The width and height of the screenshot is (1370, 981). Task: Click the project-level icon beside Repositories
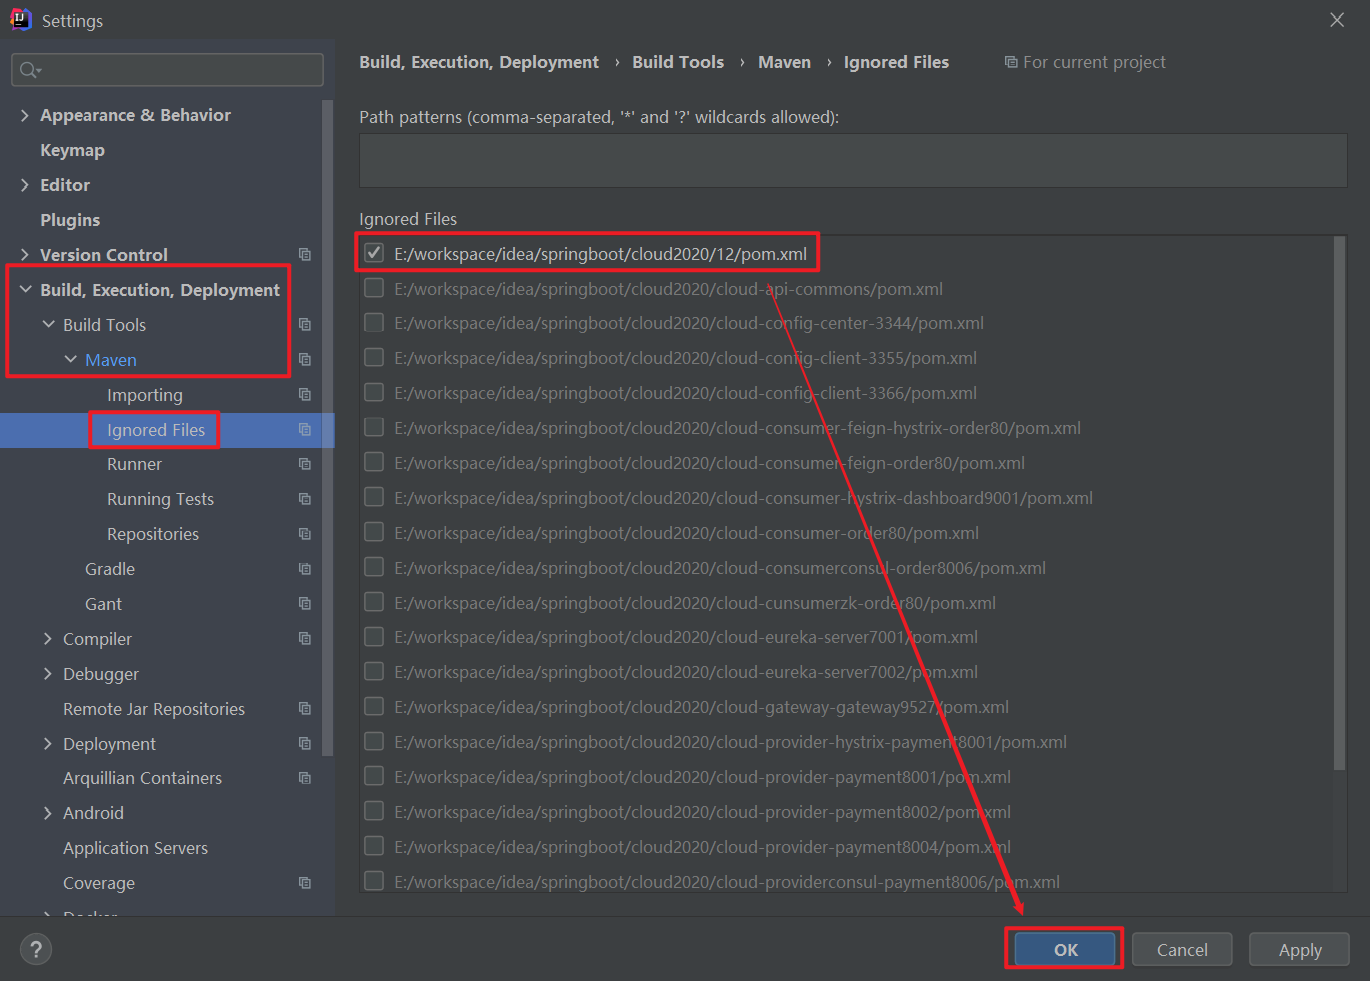click(x=304, y=533)
